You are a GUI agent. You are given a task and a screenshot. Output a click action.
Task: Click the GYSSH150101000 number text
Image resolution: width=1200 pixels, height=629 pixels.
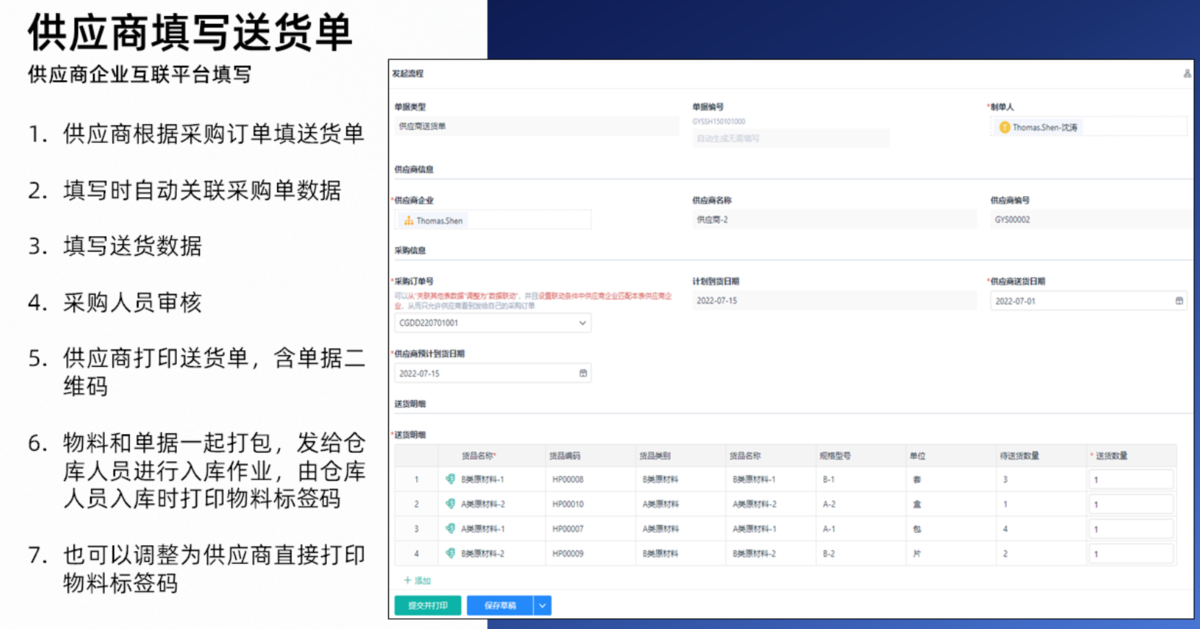(x=718, y=121)
